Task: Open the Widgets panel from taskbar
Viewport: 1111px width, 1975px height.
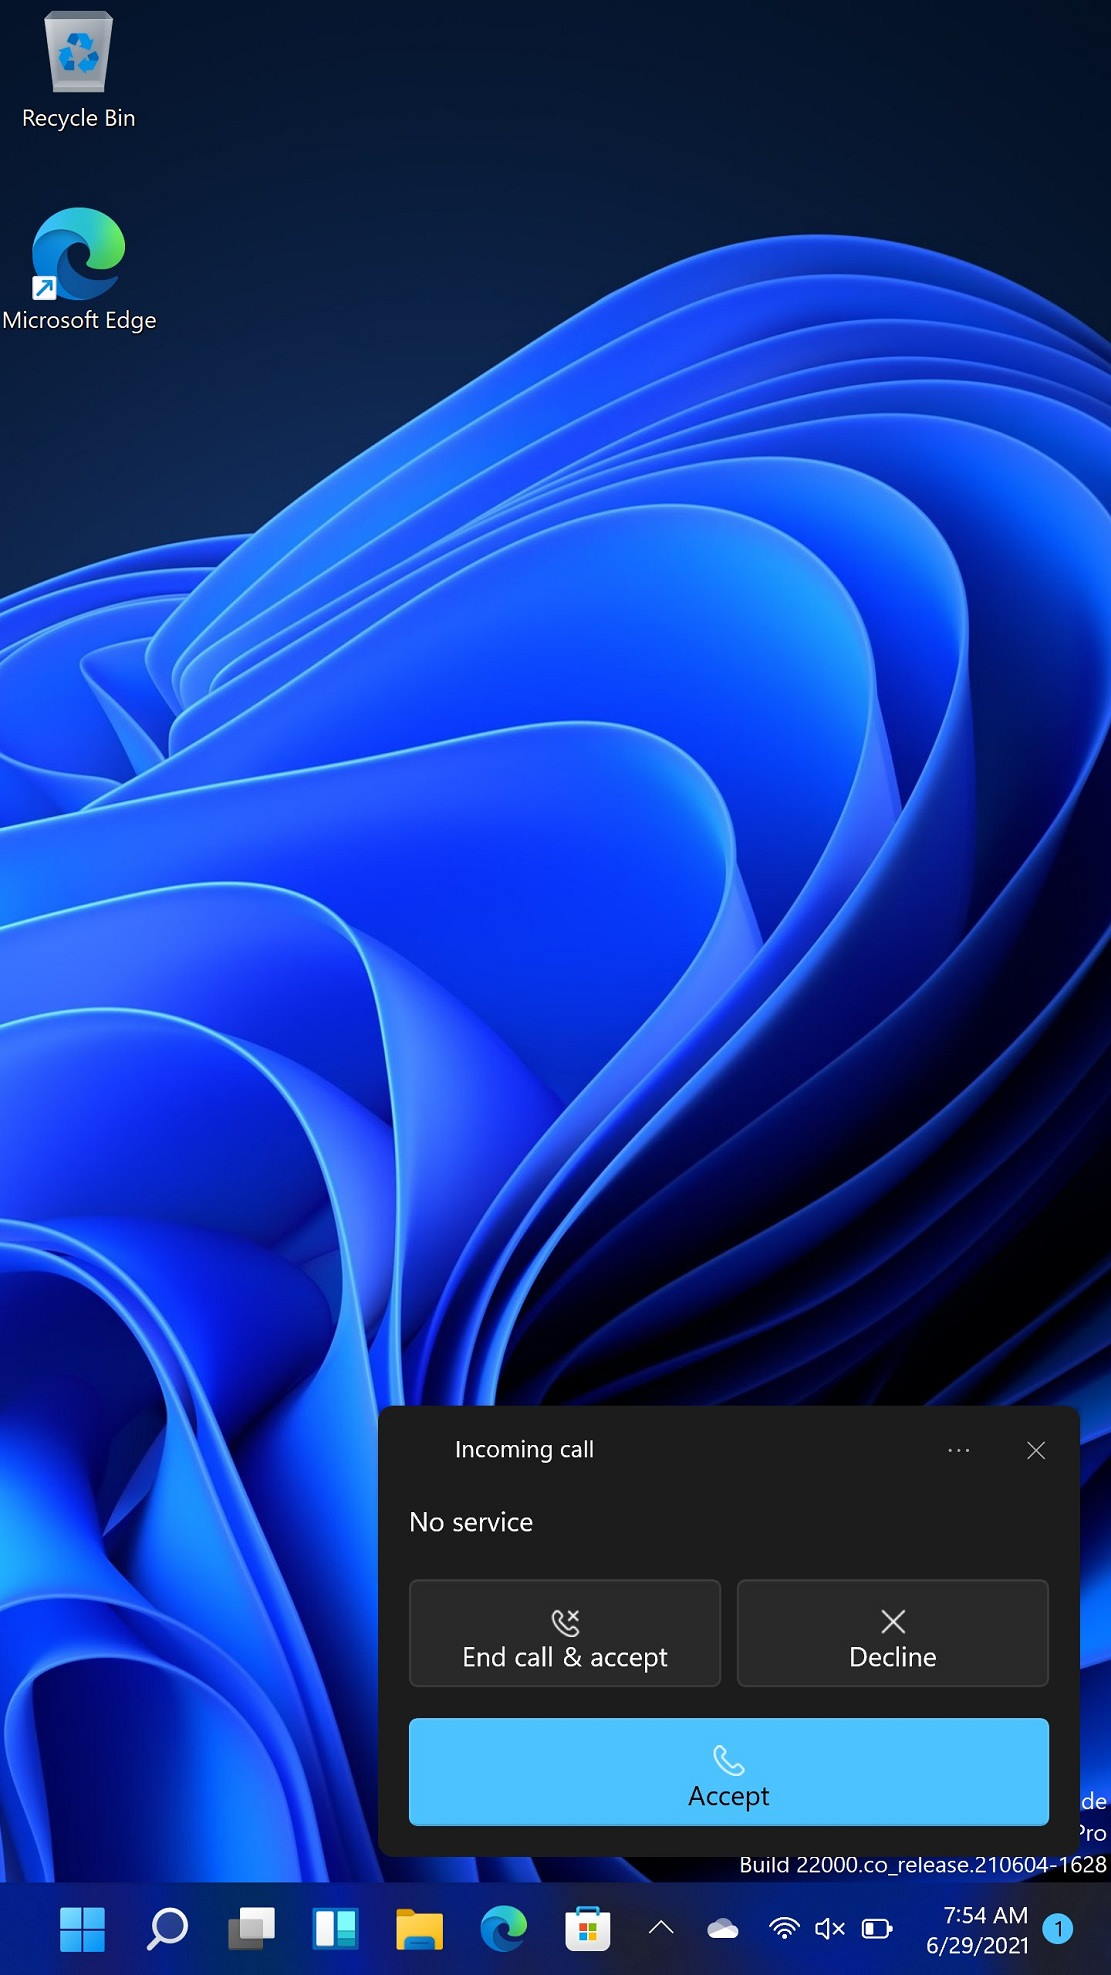Action: 335,1928
